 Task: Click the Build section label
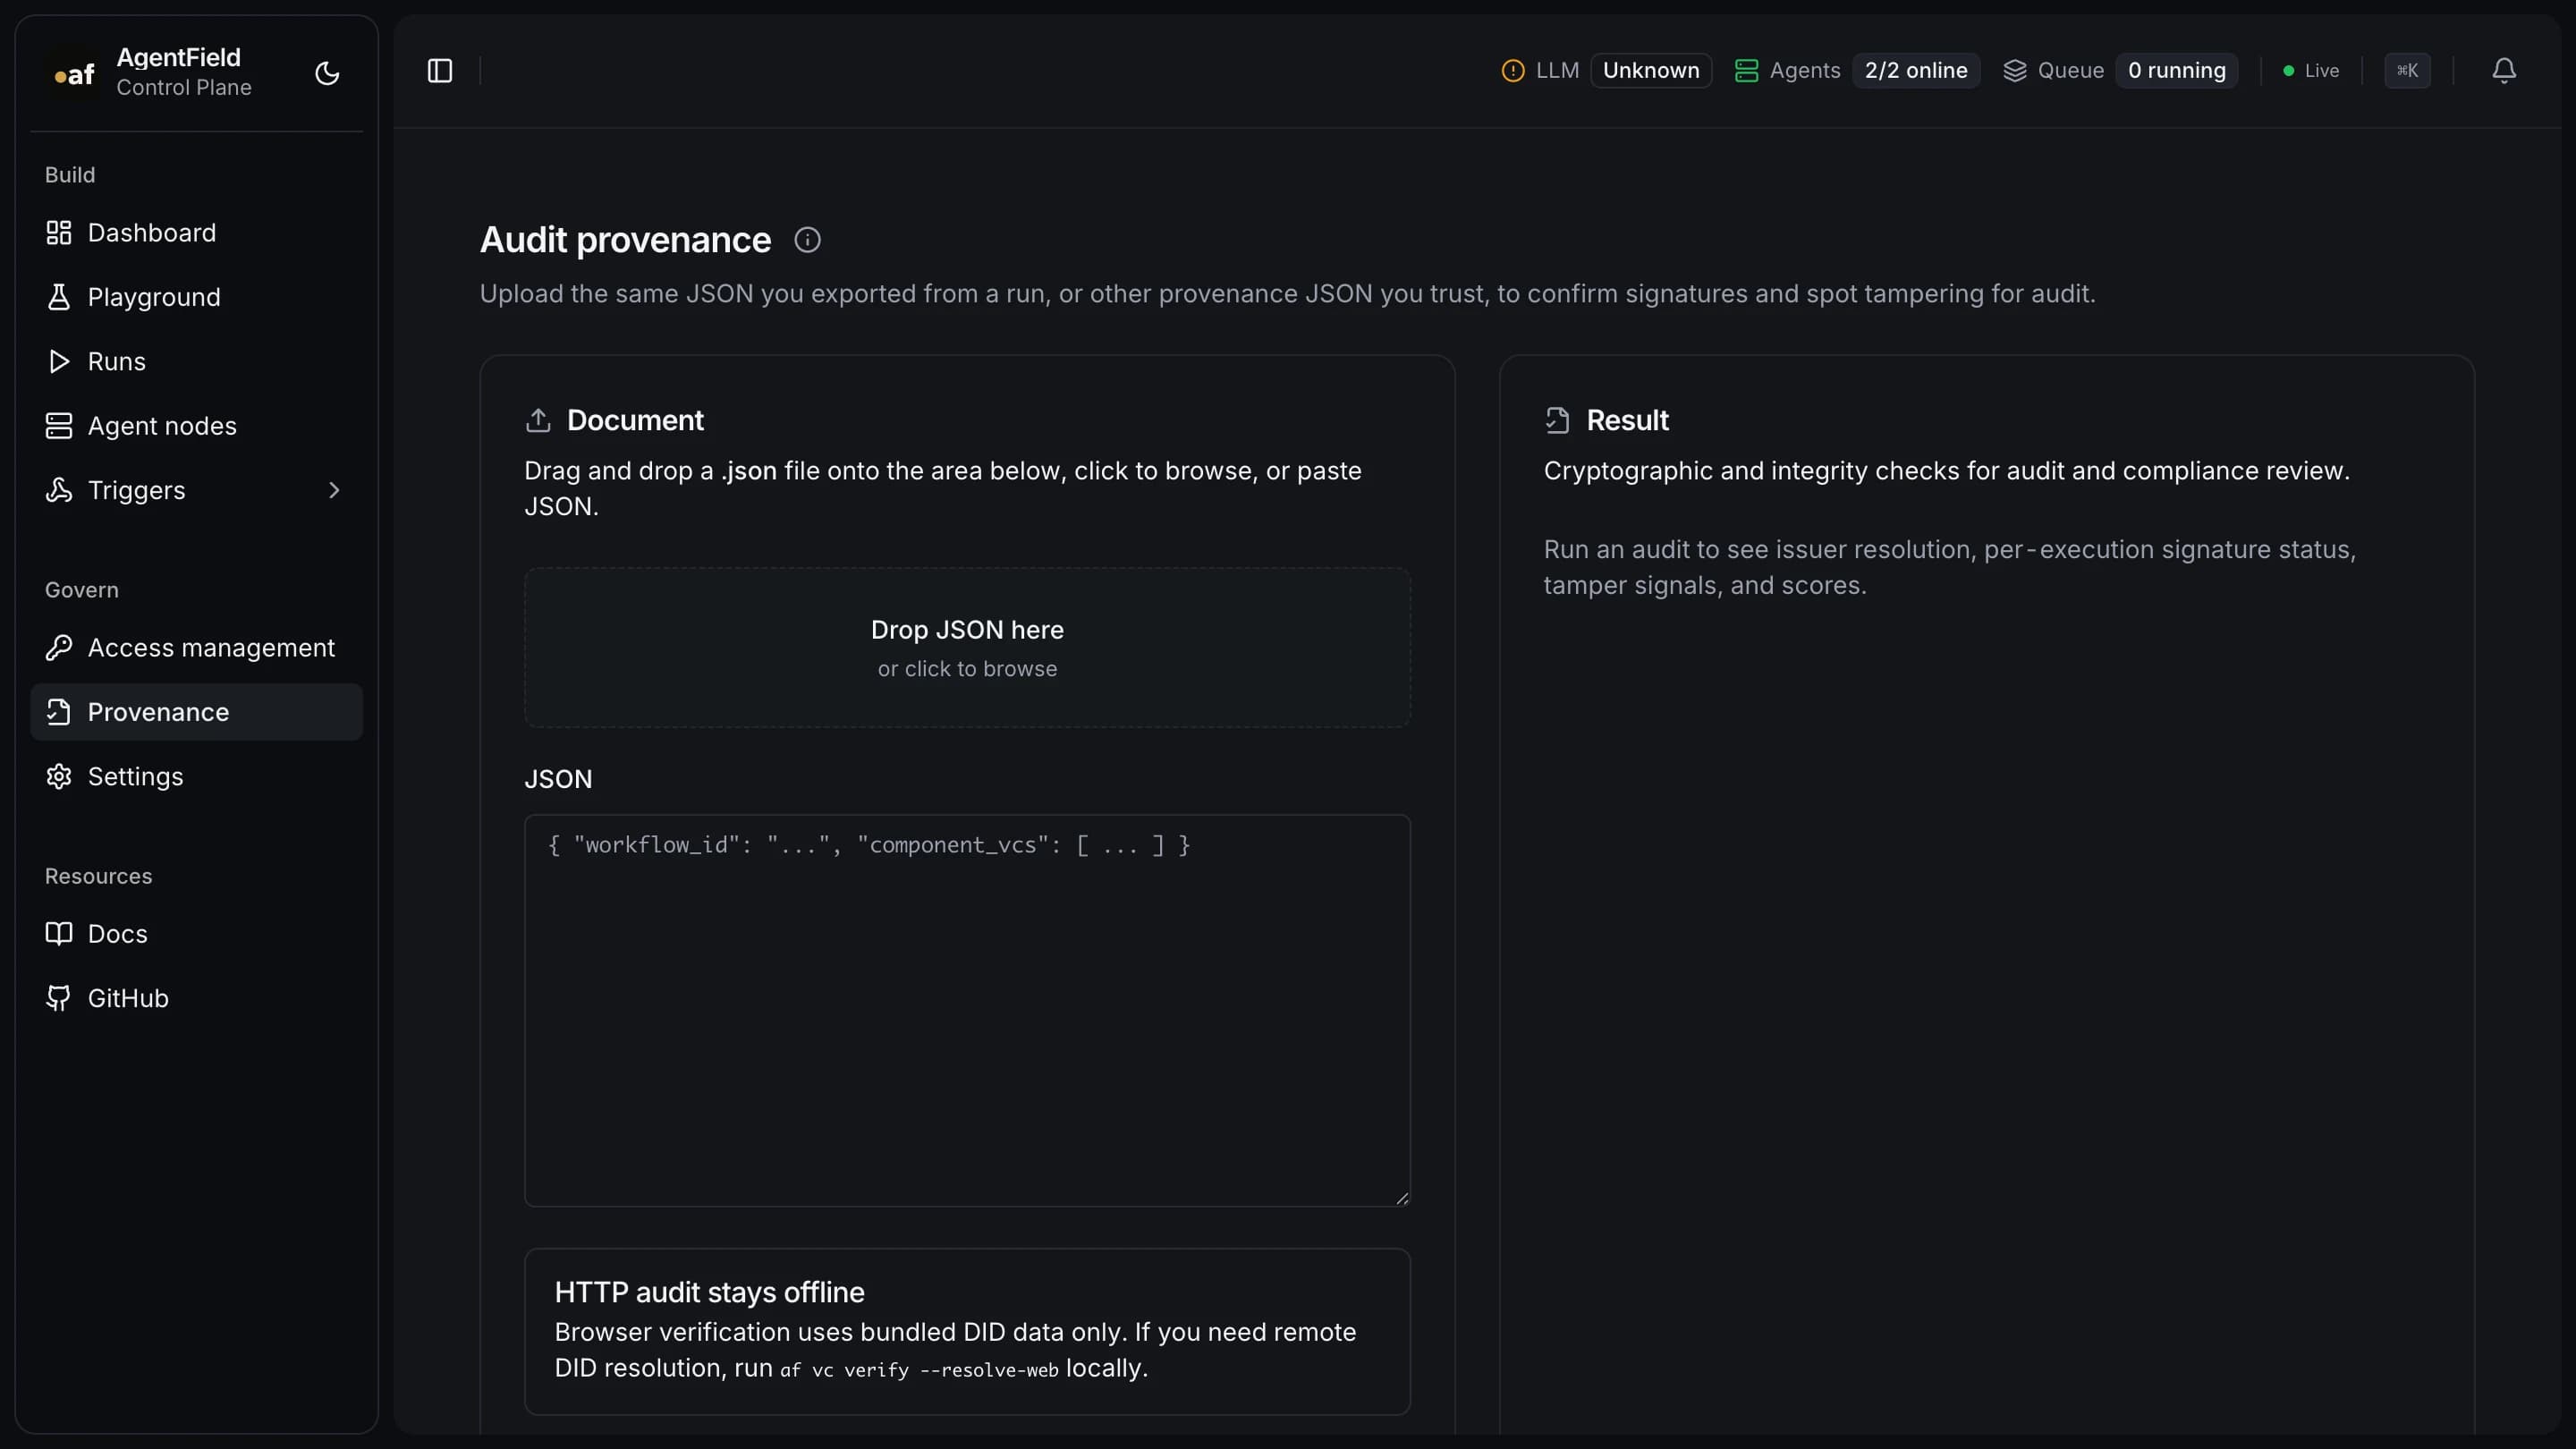[x=70, y=175]
